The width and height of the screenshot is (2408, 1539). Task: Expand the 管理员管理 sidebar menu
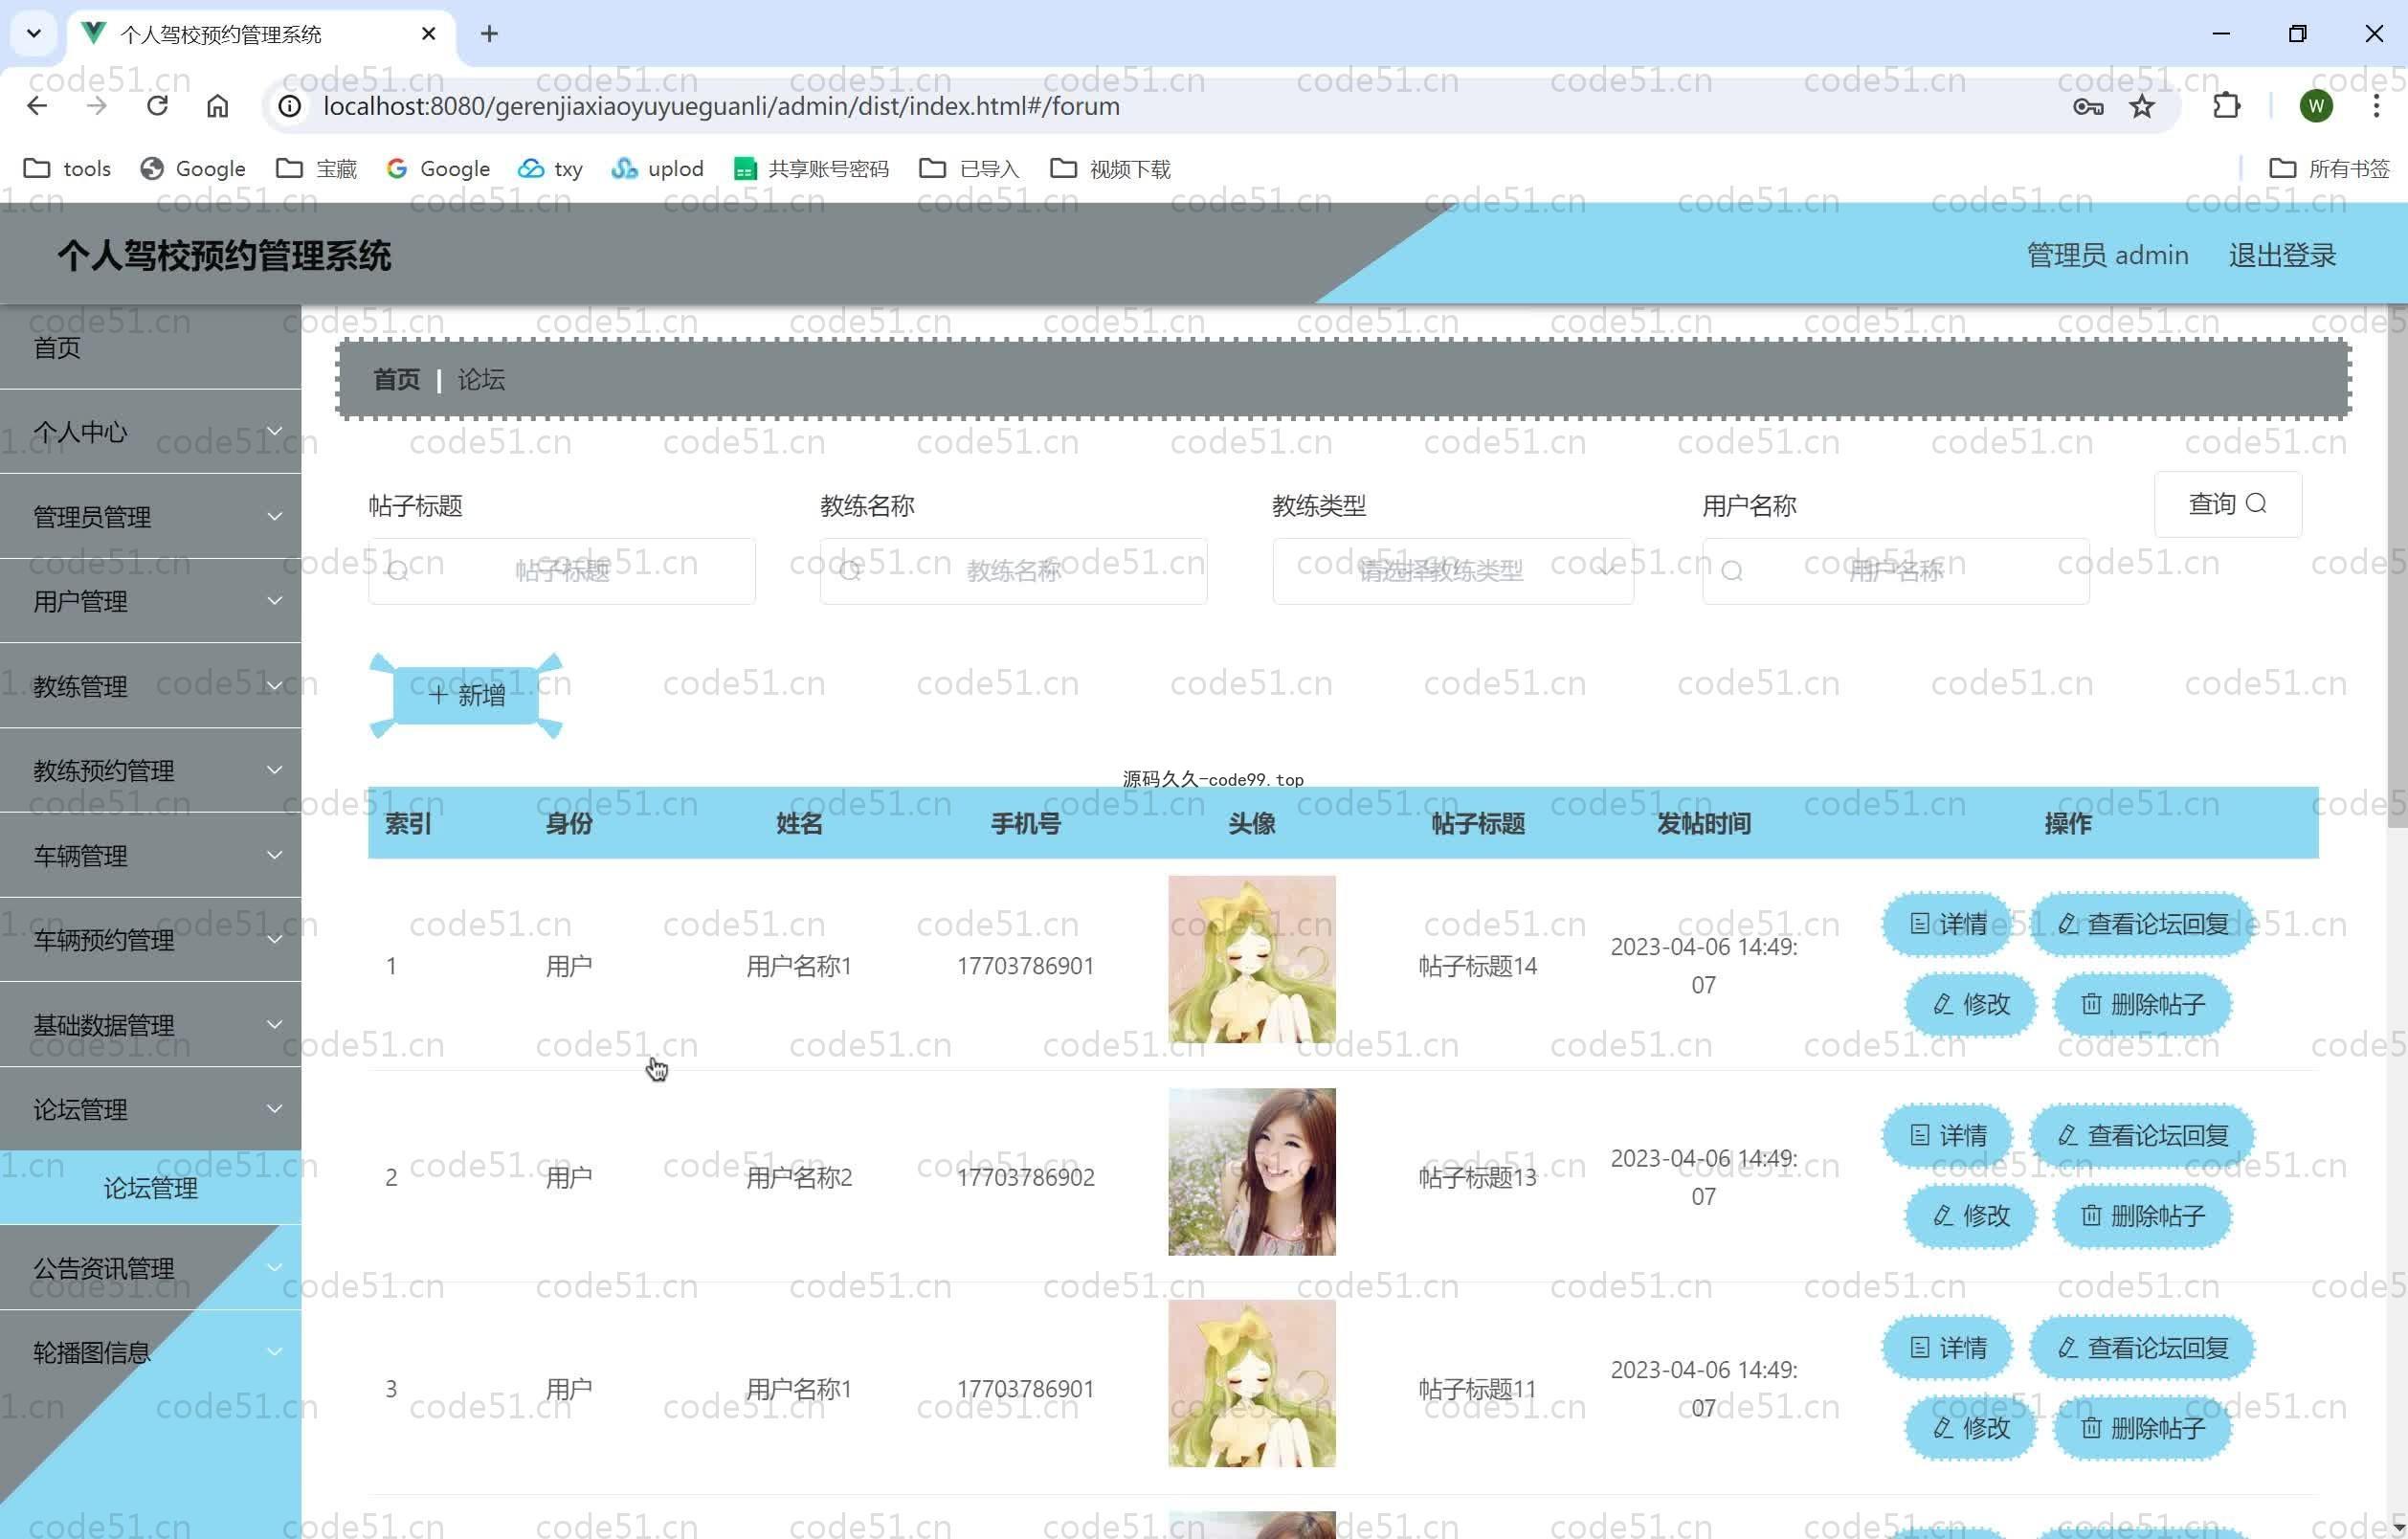click(150, 517)
